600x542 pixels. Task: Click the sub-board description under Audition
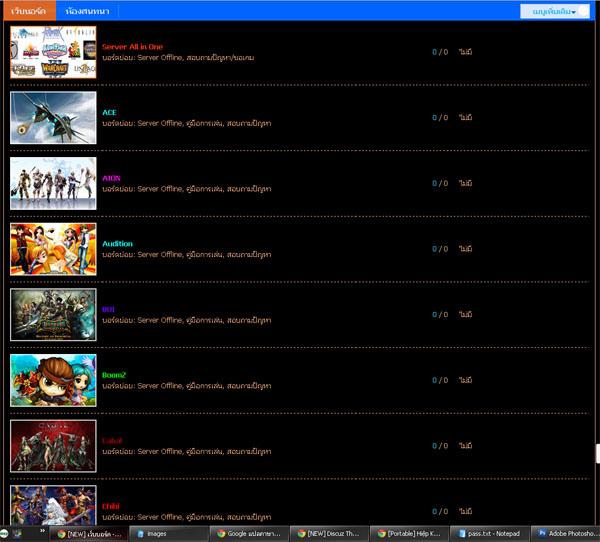click(x=187, y=255)
